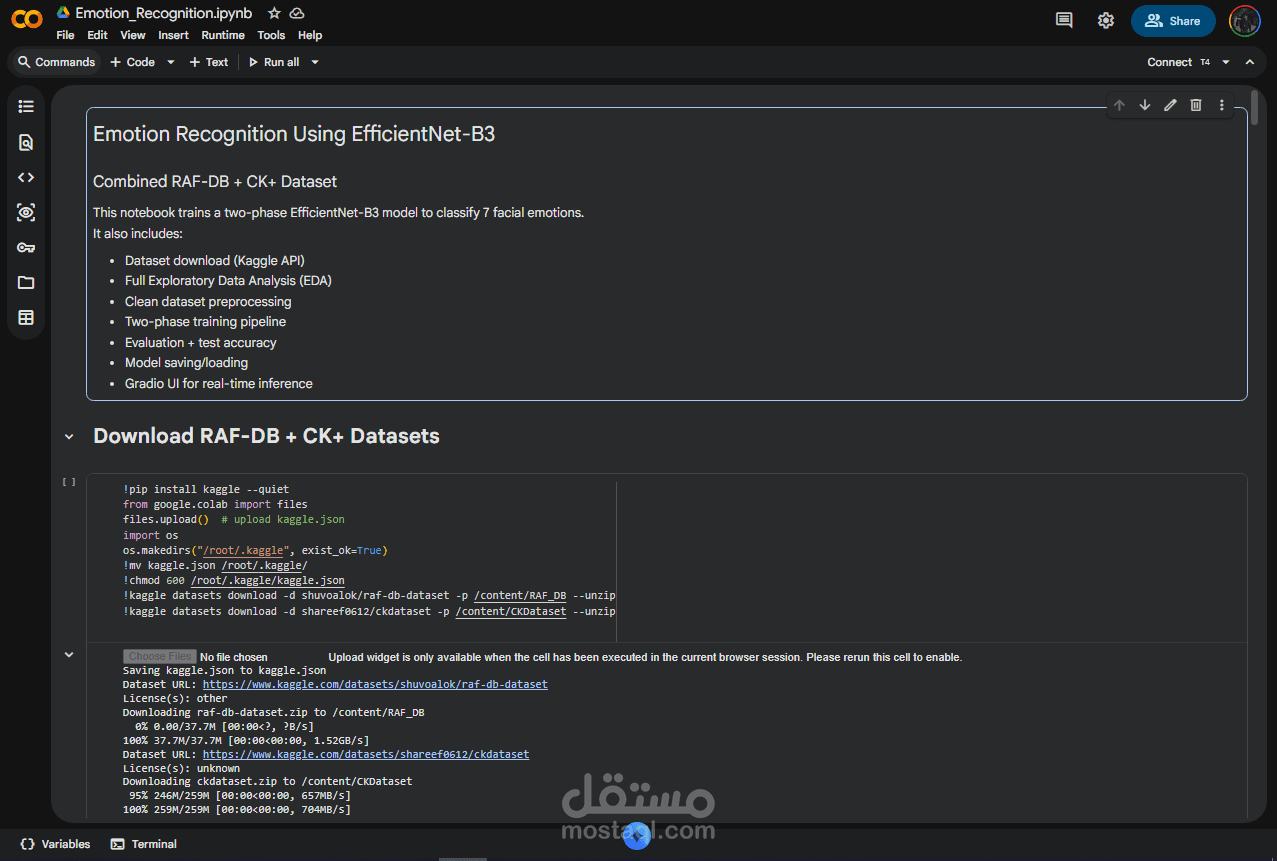Click the /root/.kaggle/kaggle.json path
Image resolution: width=1277 pixels, height=861 pixels.
(268, 580)
